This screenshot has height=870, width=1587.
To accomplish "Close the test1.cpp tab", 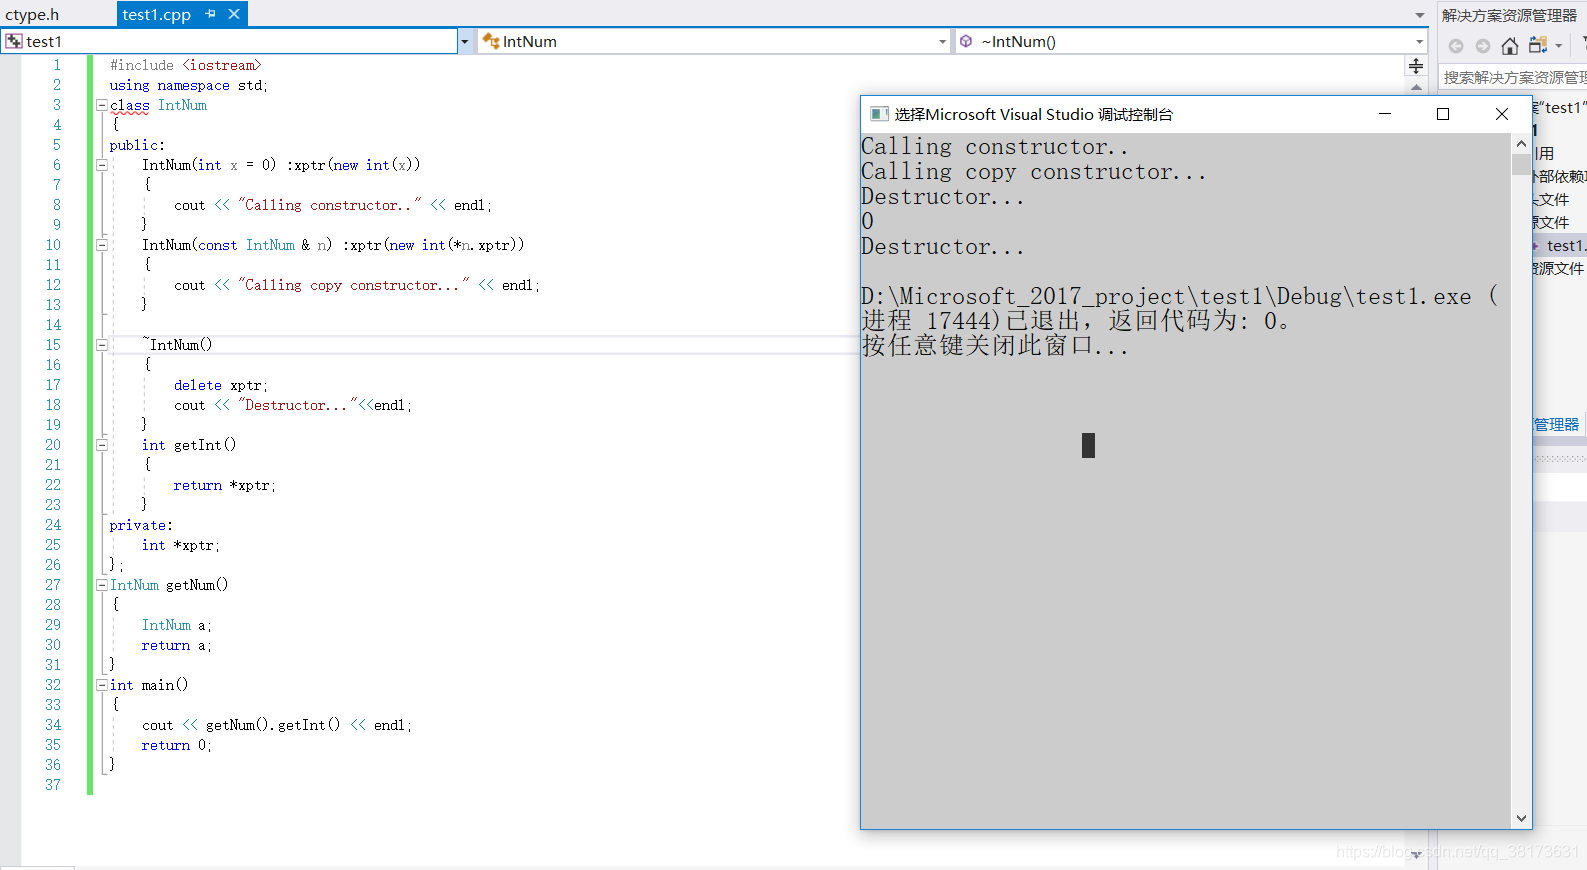I will [234, 14].
